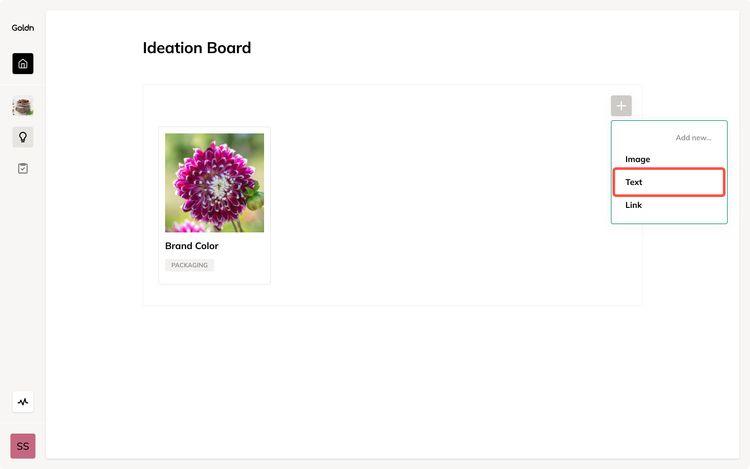Image resolution: width=750 pixels, height=469 pixels.
Task: Click the Add new... label
Action: [693, 138]
